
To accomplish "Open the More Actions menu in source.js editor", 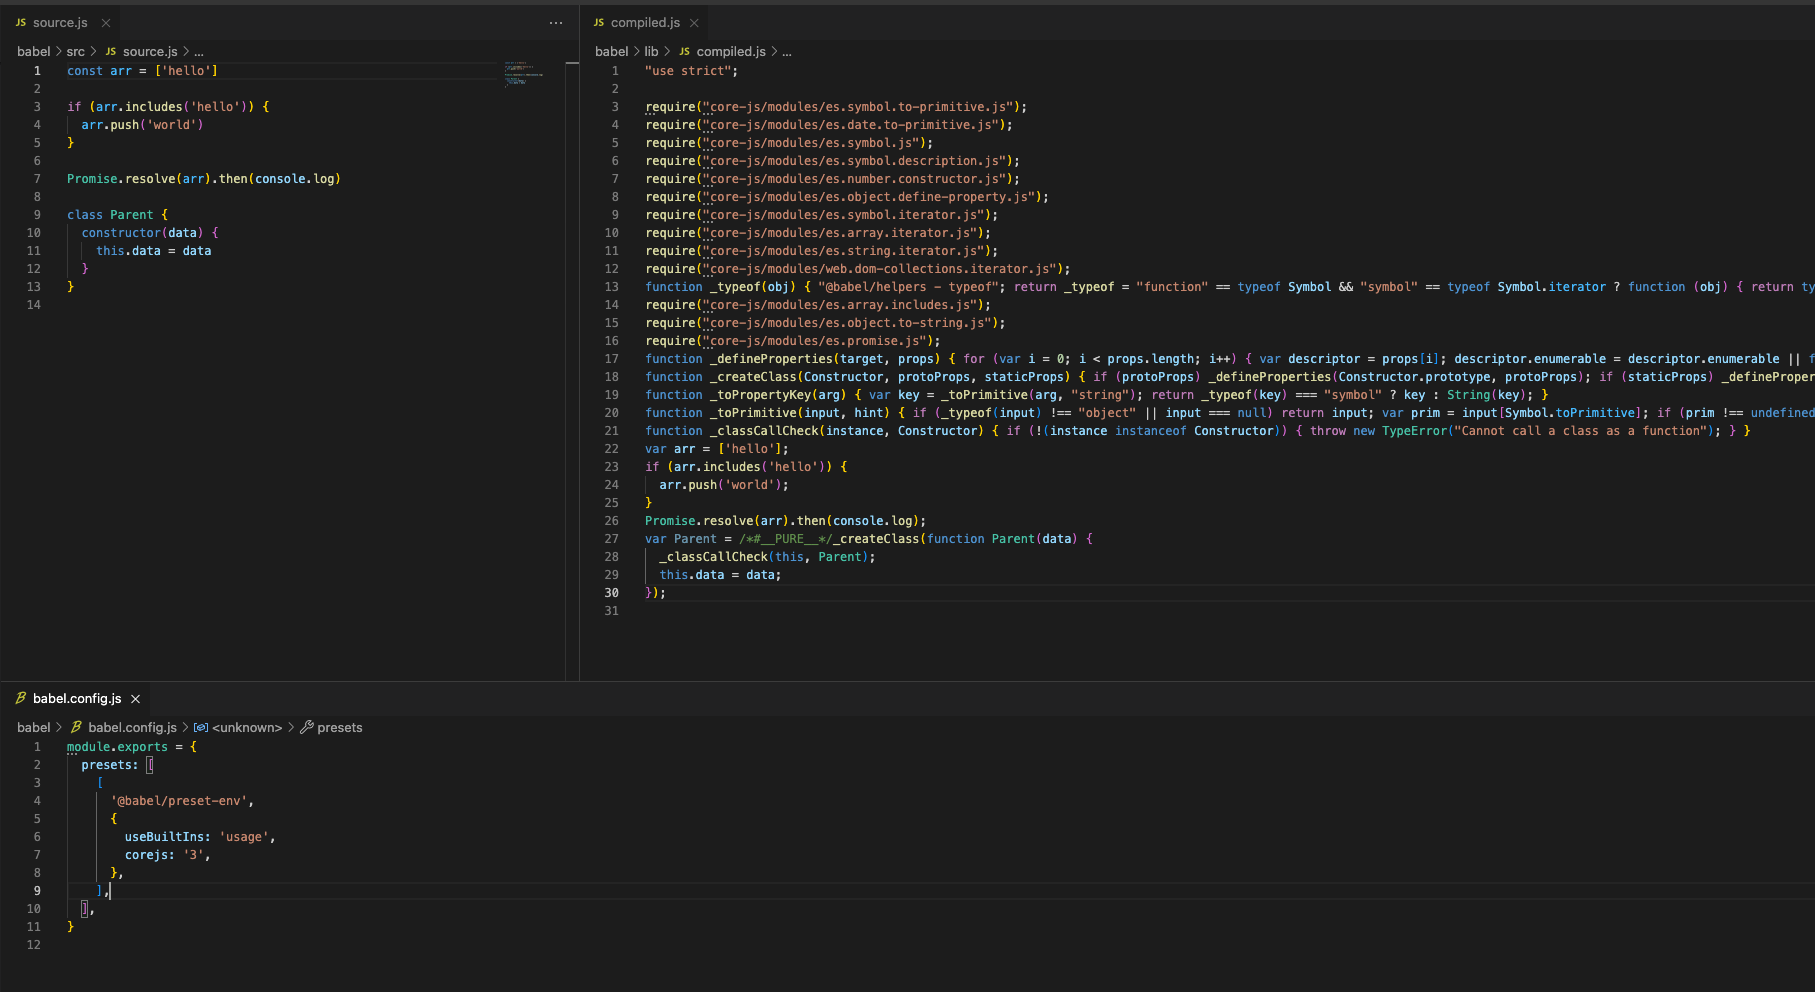I will pyautogui.click(x=556, y=22).
